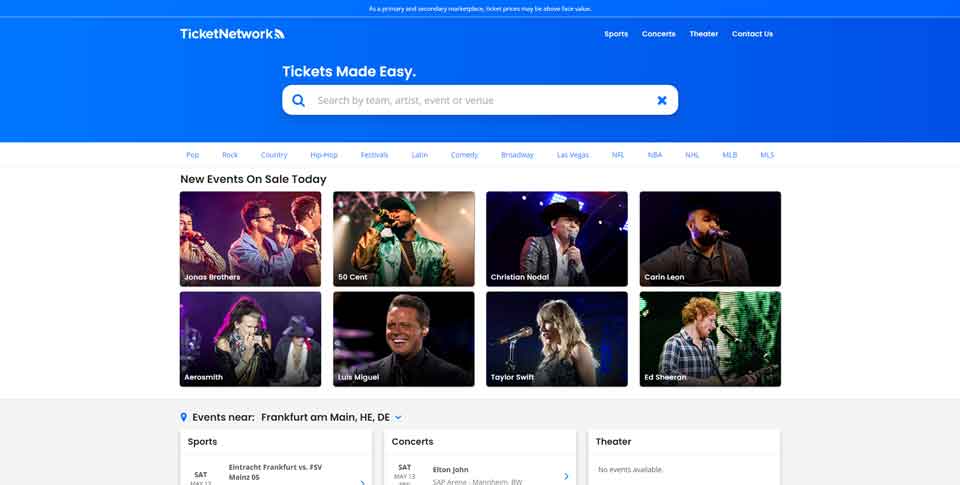The width and height of the screenshot is (960, 485).
Task: Click the Concerts section heading
Action: (x=413, y=442)
